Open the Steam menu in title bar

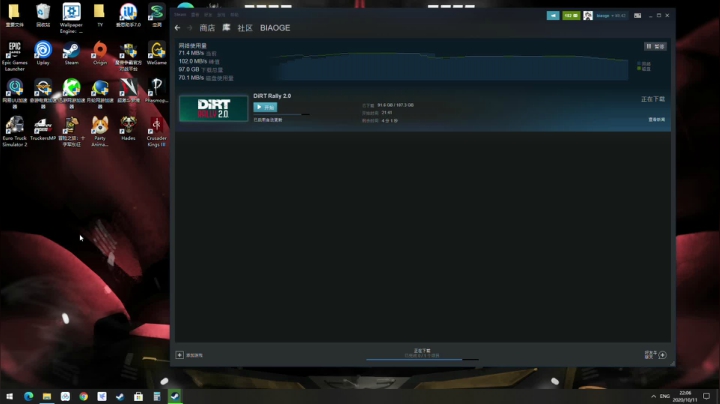(180, 15)
